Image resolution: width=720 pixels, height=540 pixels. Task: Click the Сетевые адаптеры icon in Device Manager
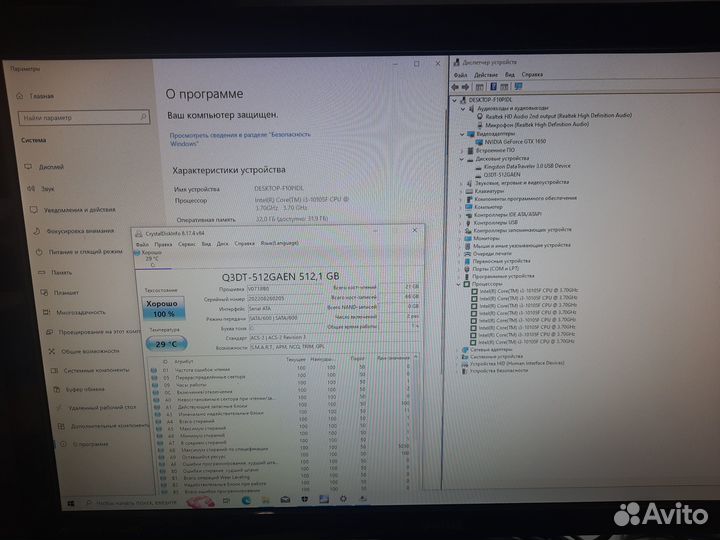[465, 350]
